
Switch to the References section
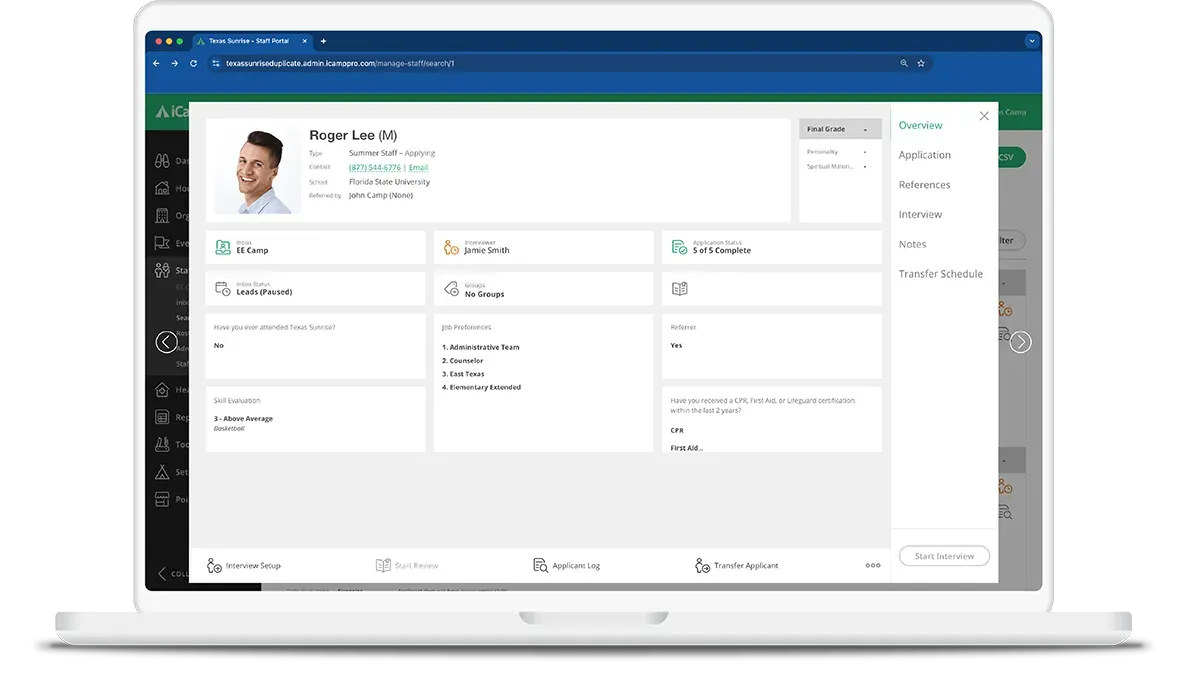click(924, 185)
